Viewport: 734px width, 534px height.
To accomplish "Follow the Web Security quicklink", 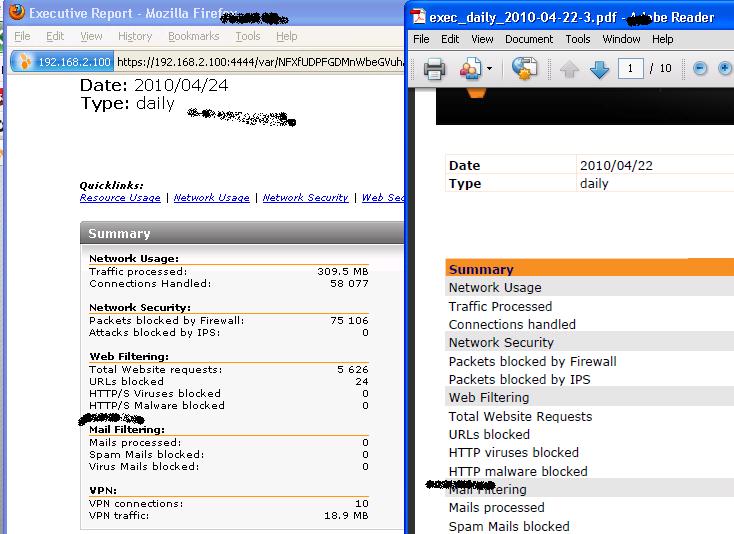I will pos(382,198).
